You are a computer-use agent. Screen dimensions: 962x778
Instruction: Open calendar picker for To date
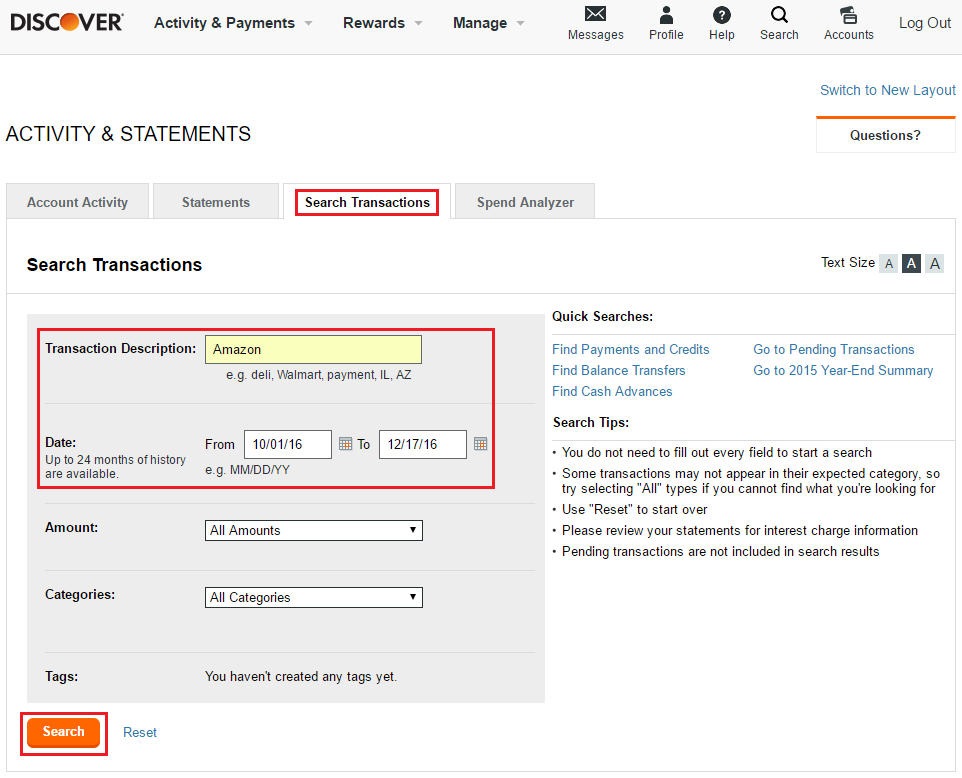tap(480, 444)
